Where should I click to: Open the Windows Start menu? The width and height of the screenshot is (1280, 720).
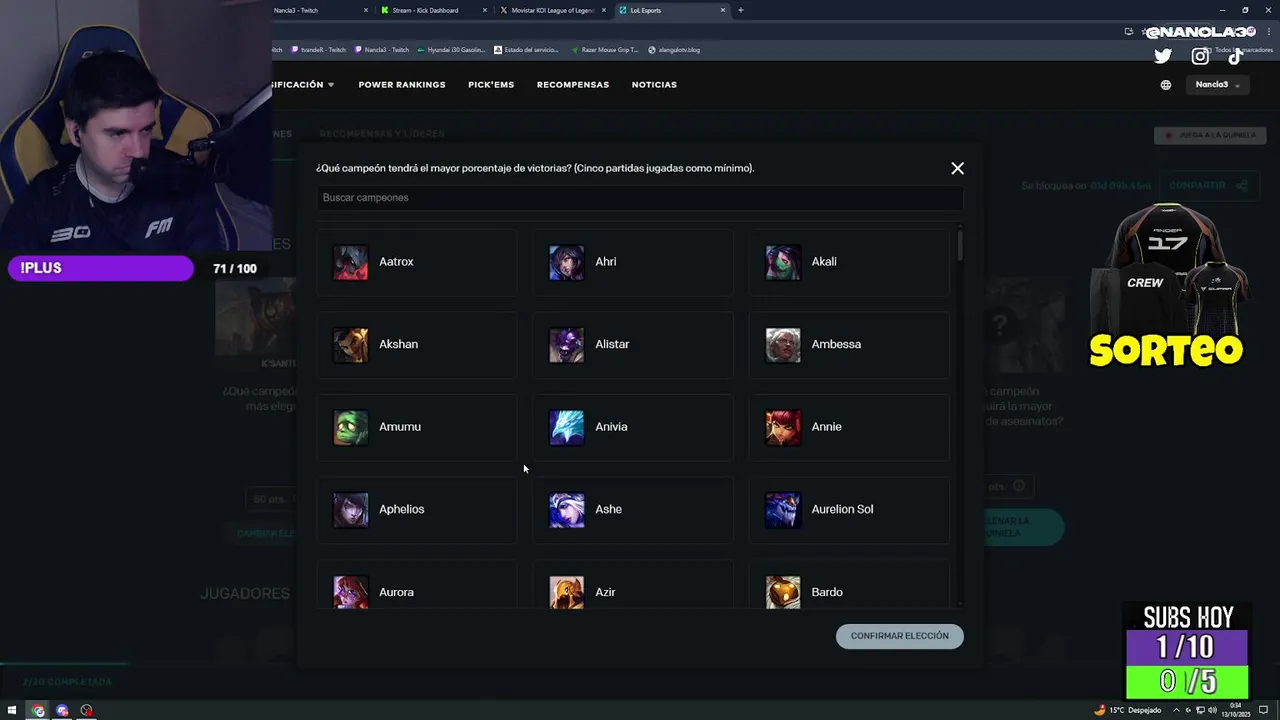pos(11,710)
